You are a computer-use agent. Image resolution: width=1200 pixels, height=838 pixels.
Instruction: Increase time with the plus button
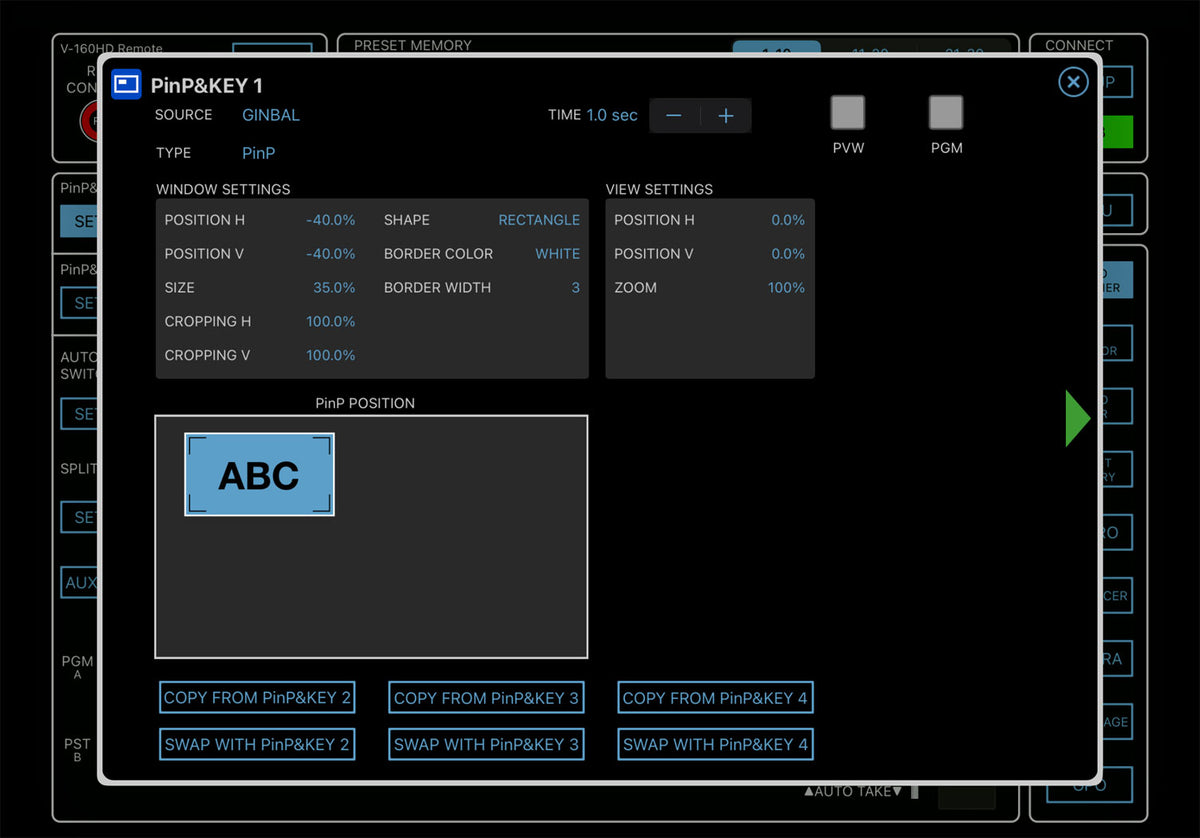tap(726, 116)
